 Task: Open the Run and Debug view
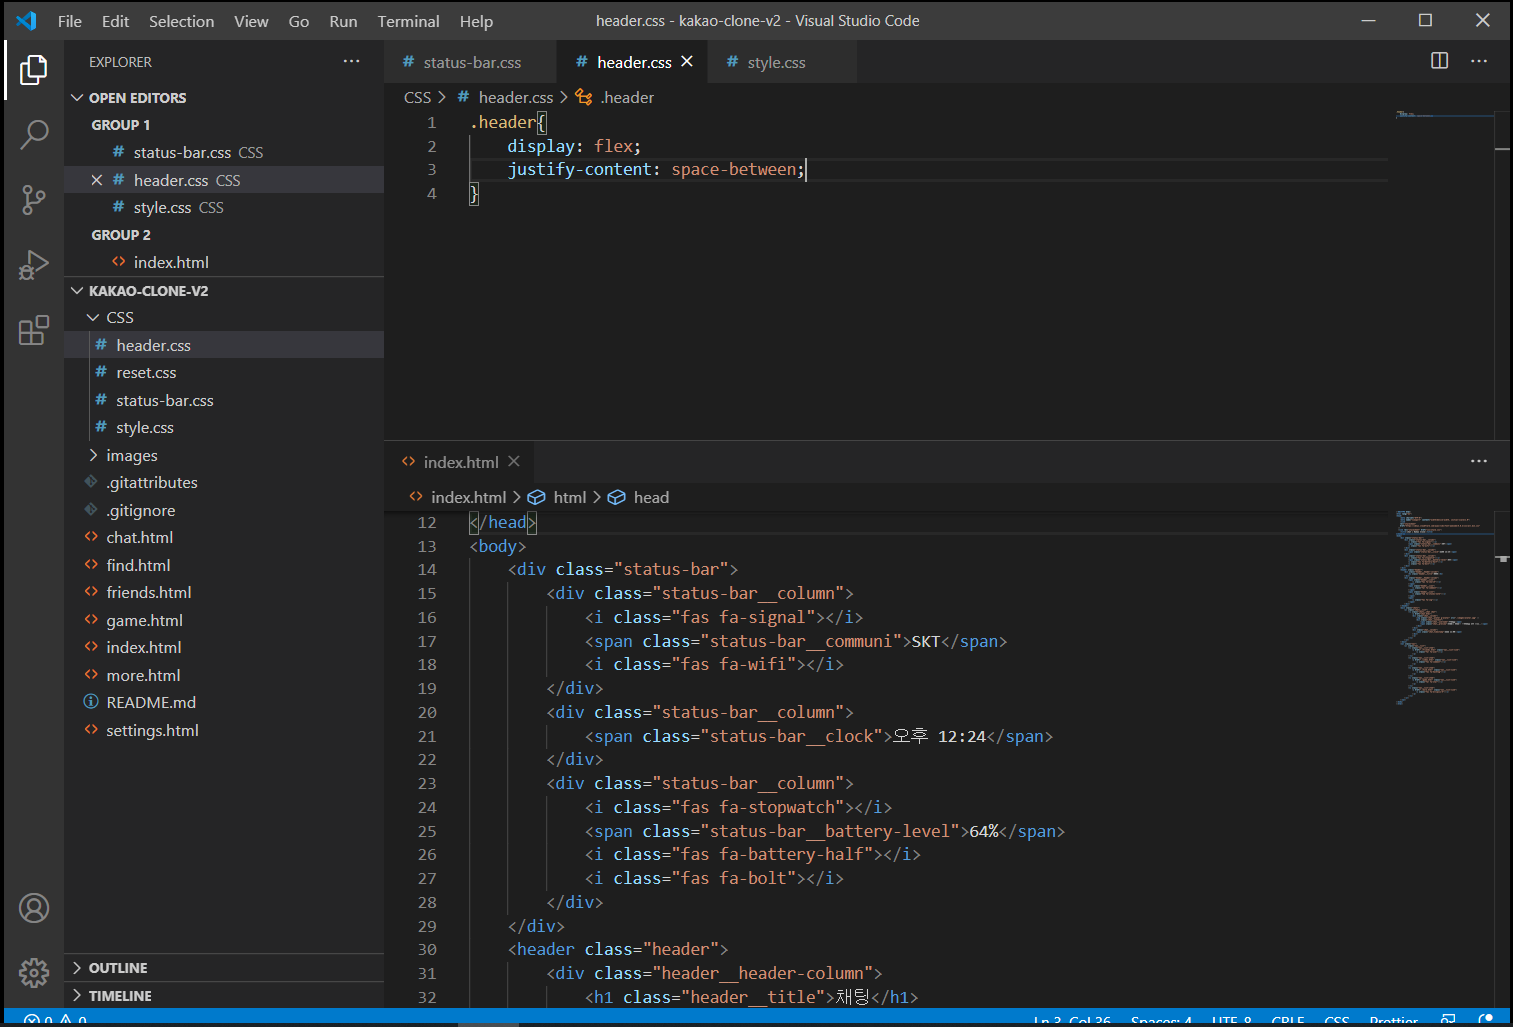point(33,265)
